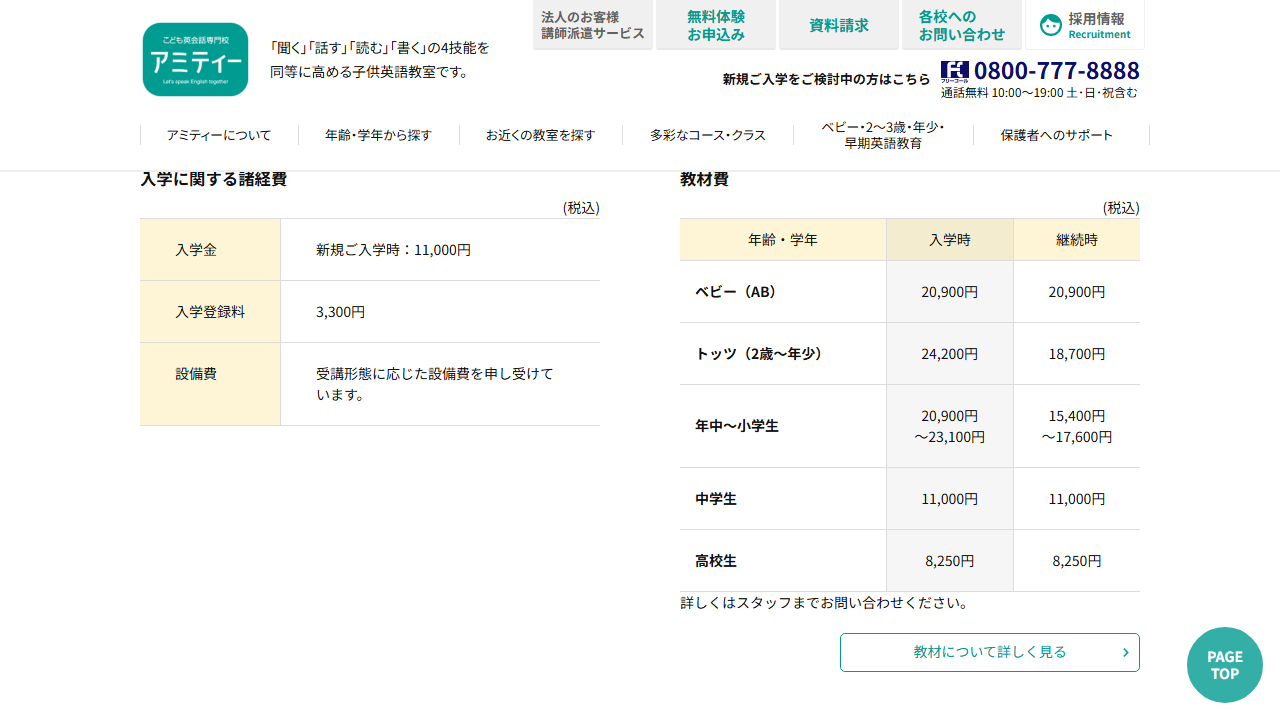The width and height of the screenshot is (1280, 720).
Task: Click 新規ご入学時：11,000円 text
Action: point(393,250)
